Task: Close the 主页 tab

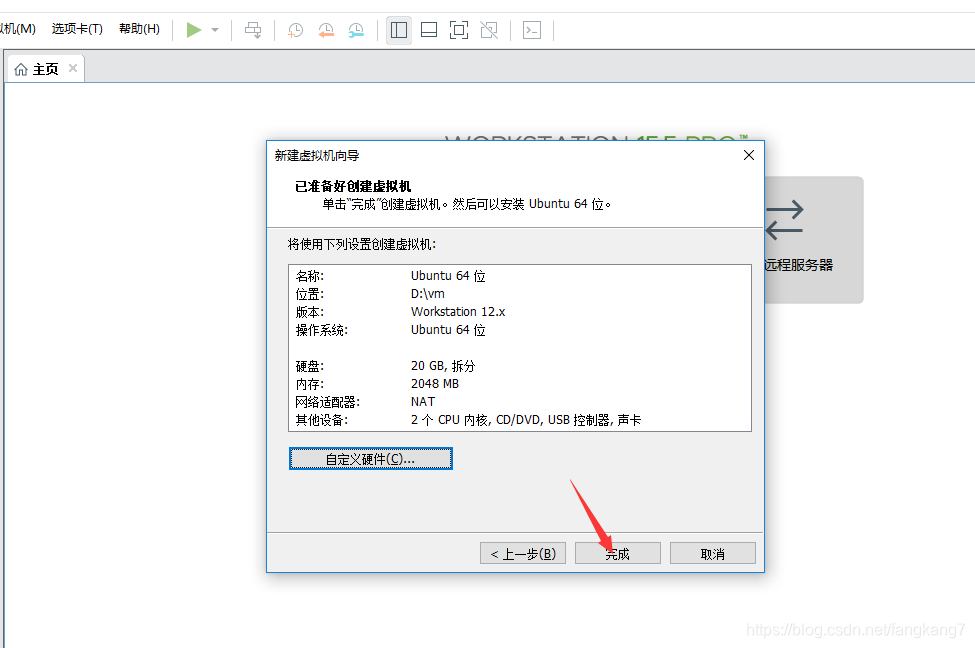Action: pos(73,68)
